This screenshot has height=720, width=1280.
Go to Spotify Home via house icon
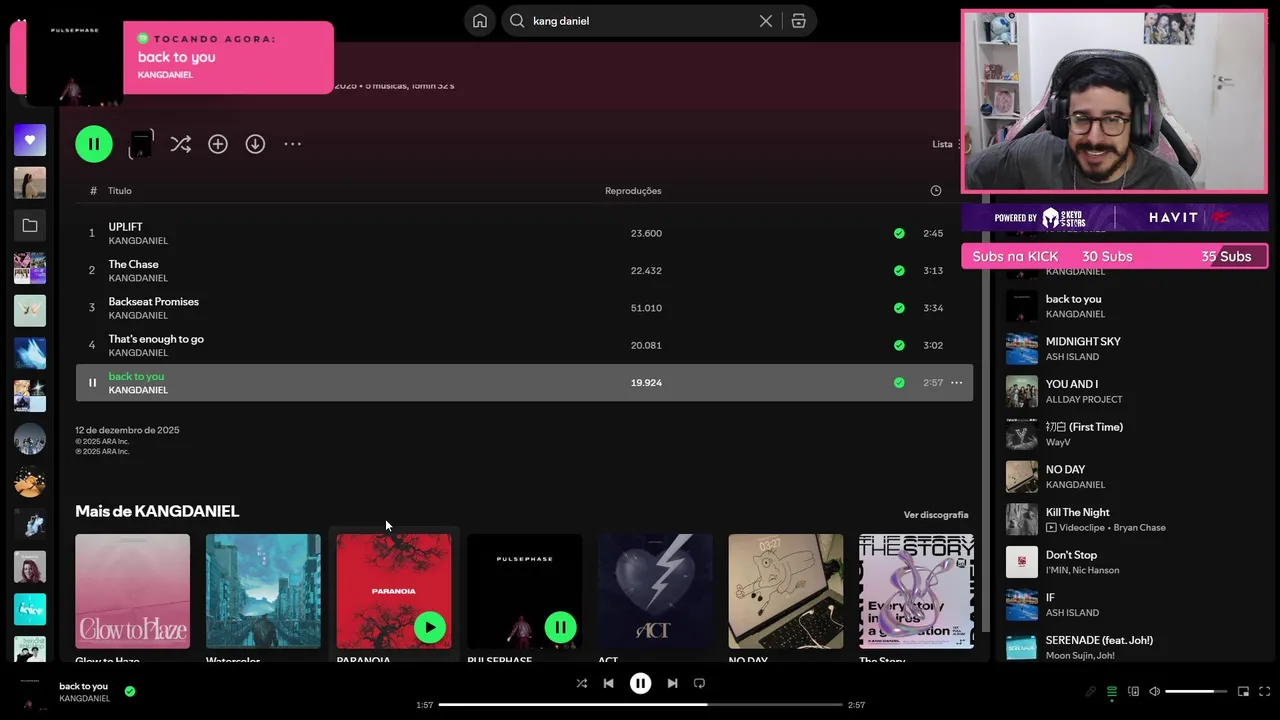[480, 21]
